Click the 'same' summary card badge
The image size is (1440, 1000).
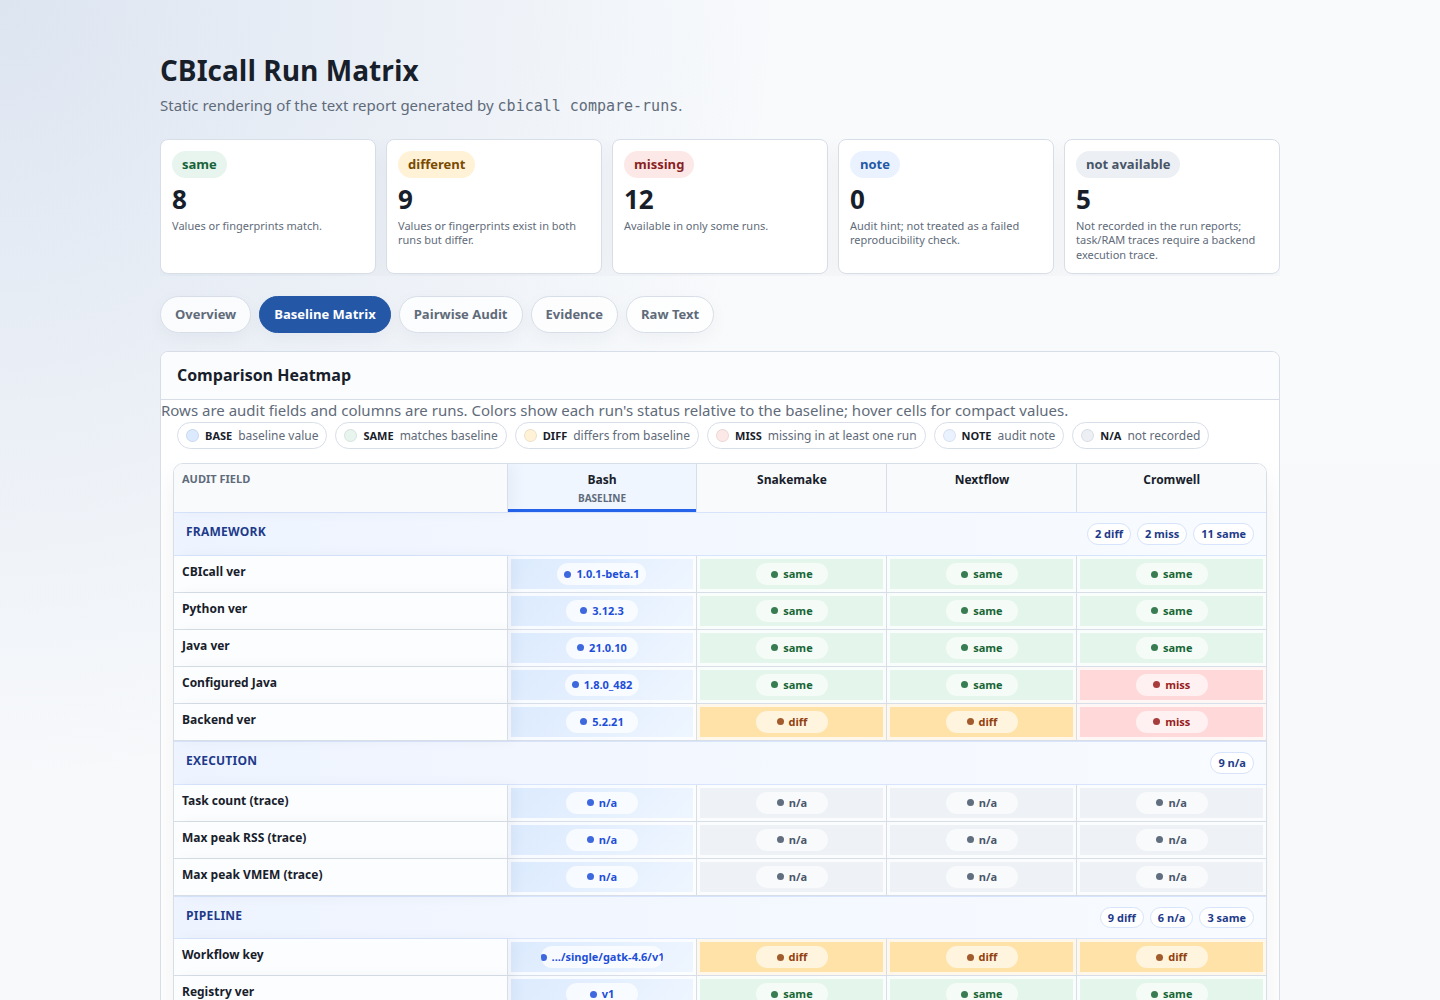(199, 164)
